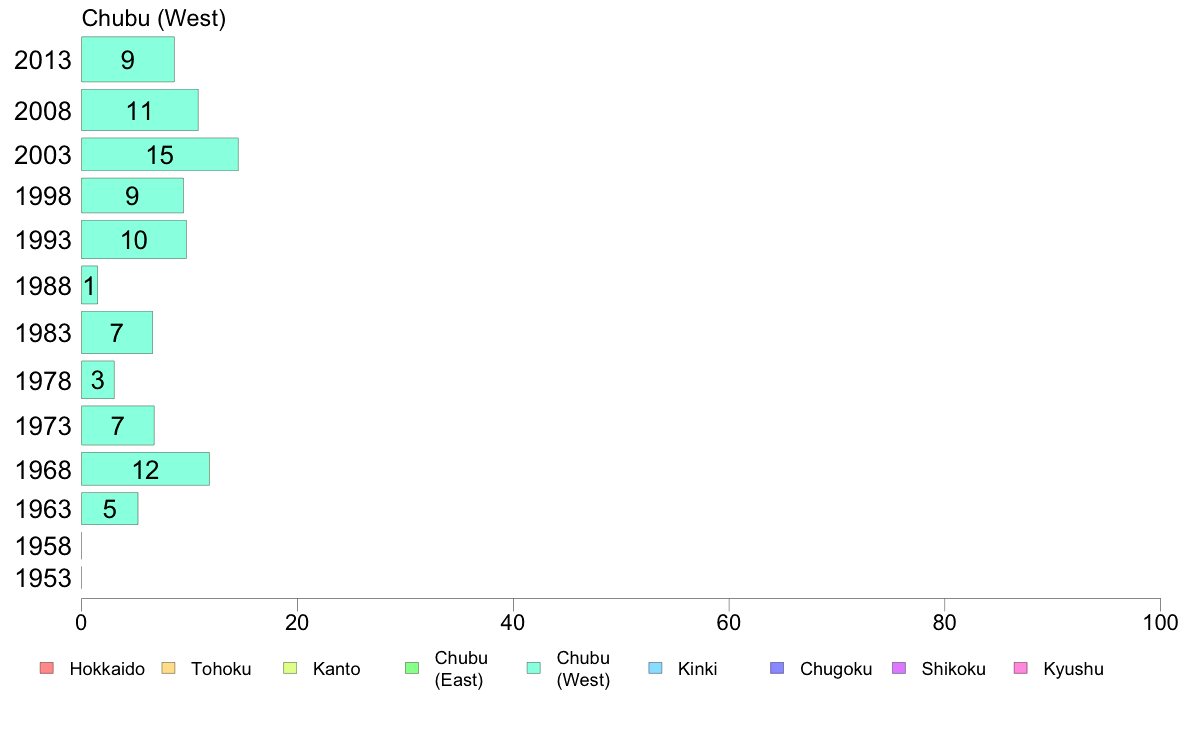Image resolution: width=1188 pixels, height=736 pixels.
Task: Select the 2003 bar showing 15
Action: (x=160, y=155)
